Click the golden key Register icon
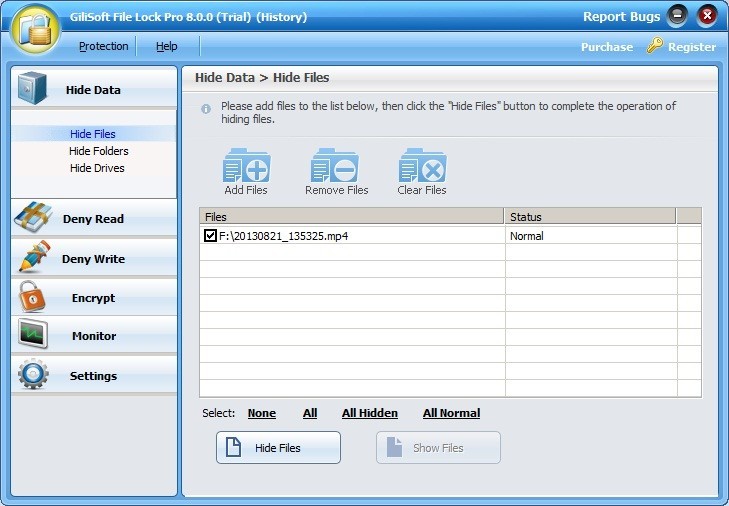Viewport: 729px width, 506px height. [655, 45]
